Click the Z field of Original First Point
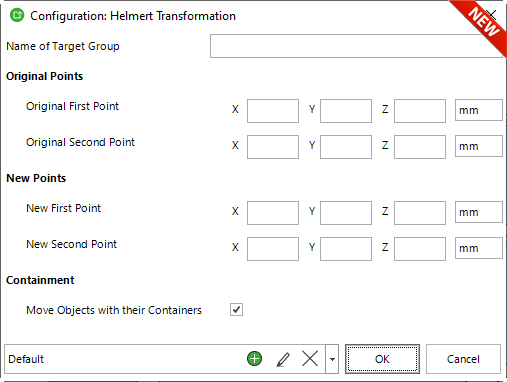Image resolution: width=507 pixels, height=382 pixels. [x=420, y=111]
